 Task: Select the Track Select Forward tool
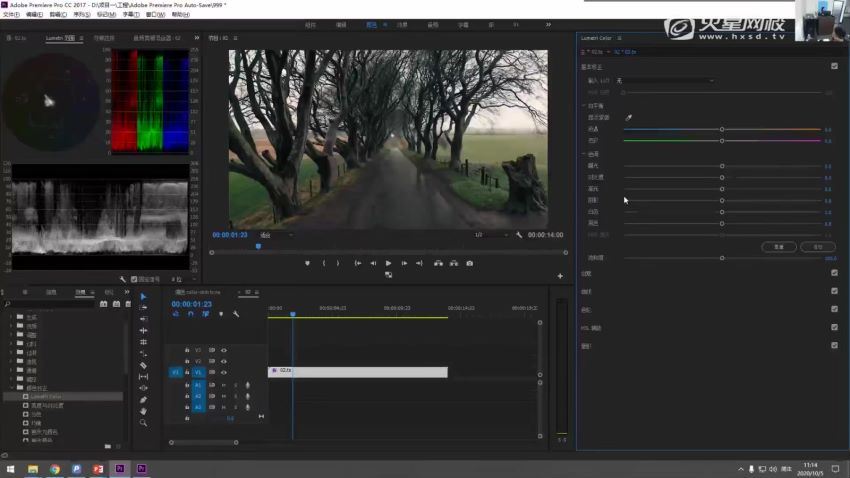(143, 307)
